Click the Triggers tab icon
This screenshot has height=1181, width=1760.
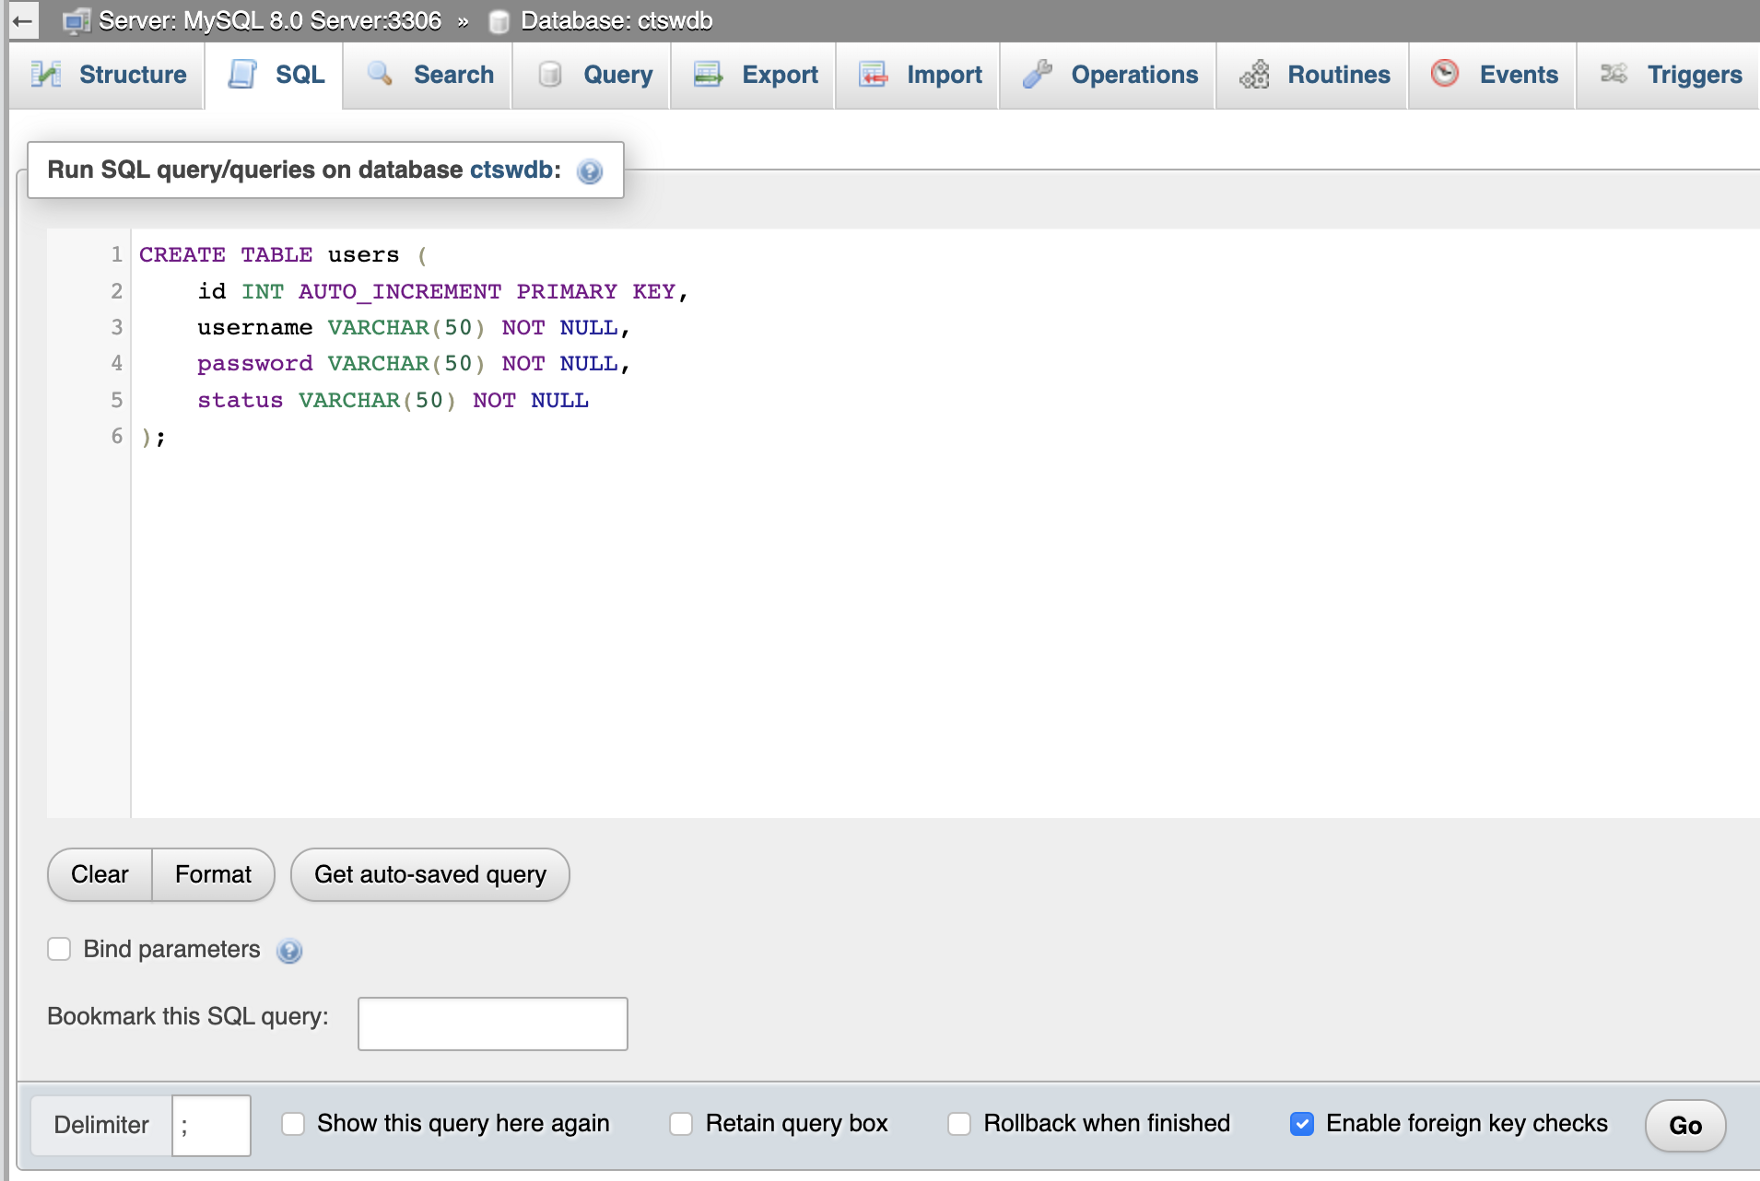click(1613, 73)
